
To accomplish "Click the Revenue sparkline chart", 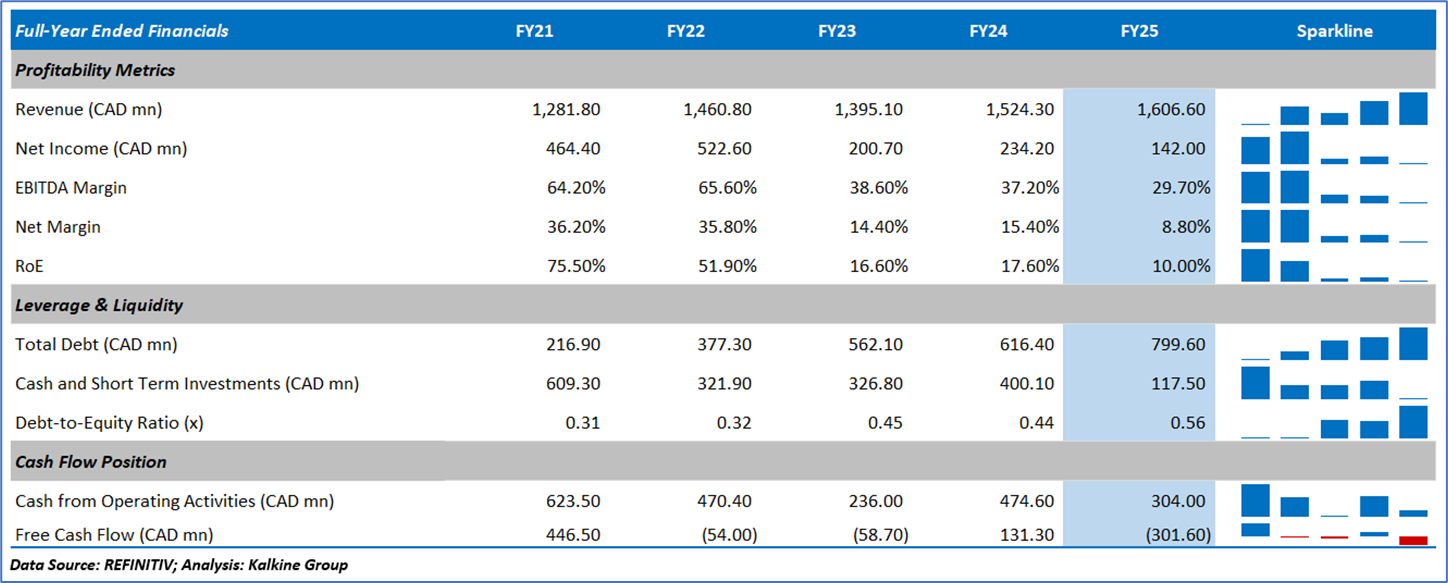I will click(1334, 109).
